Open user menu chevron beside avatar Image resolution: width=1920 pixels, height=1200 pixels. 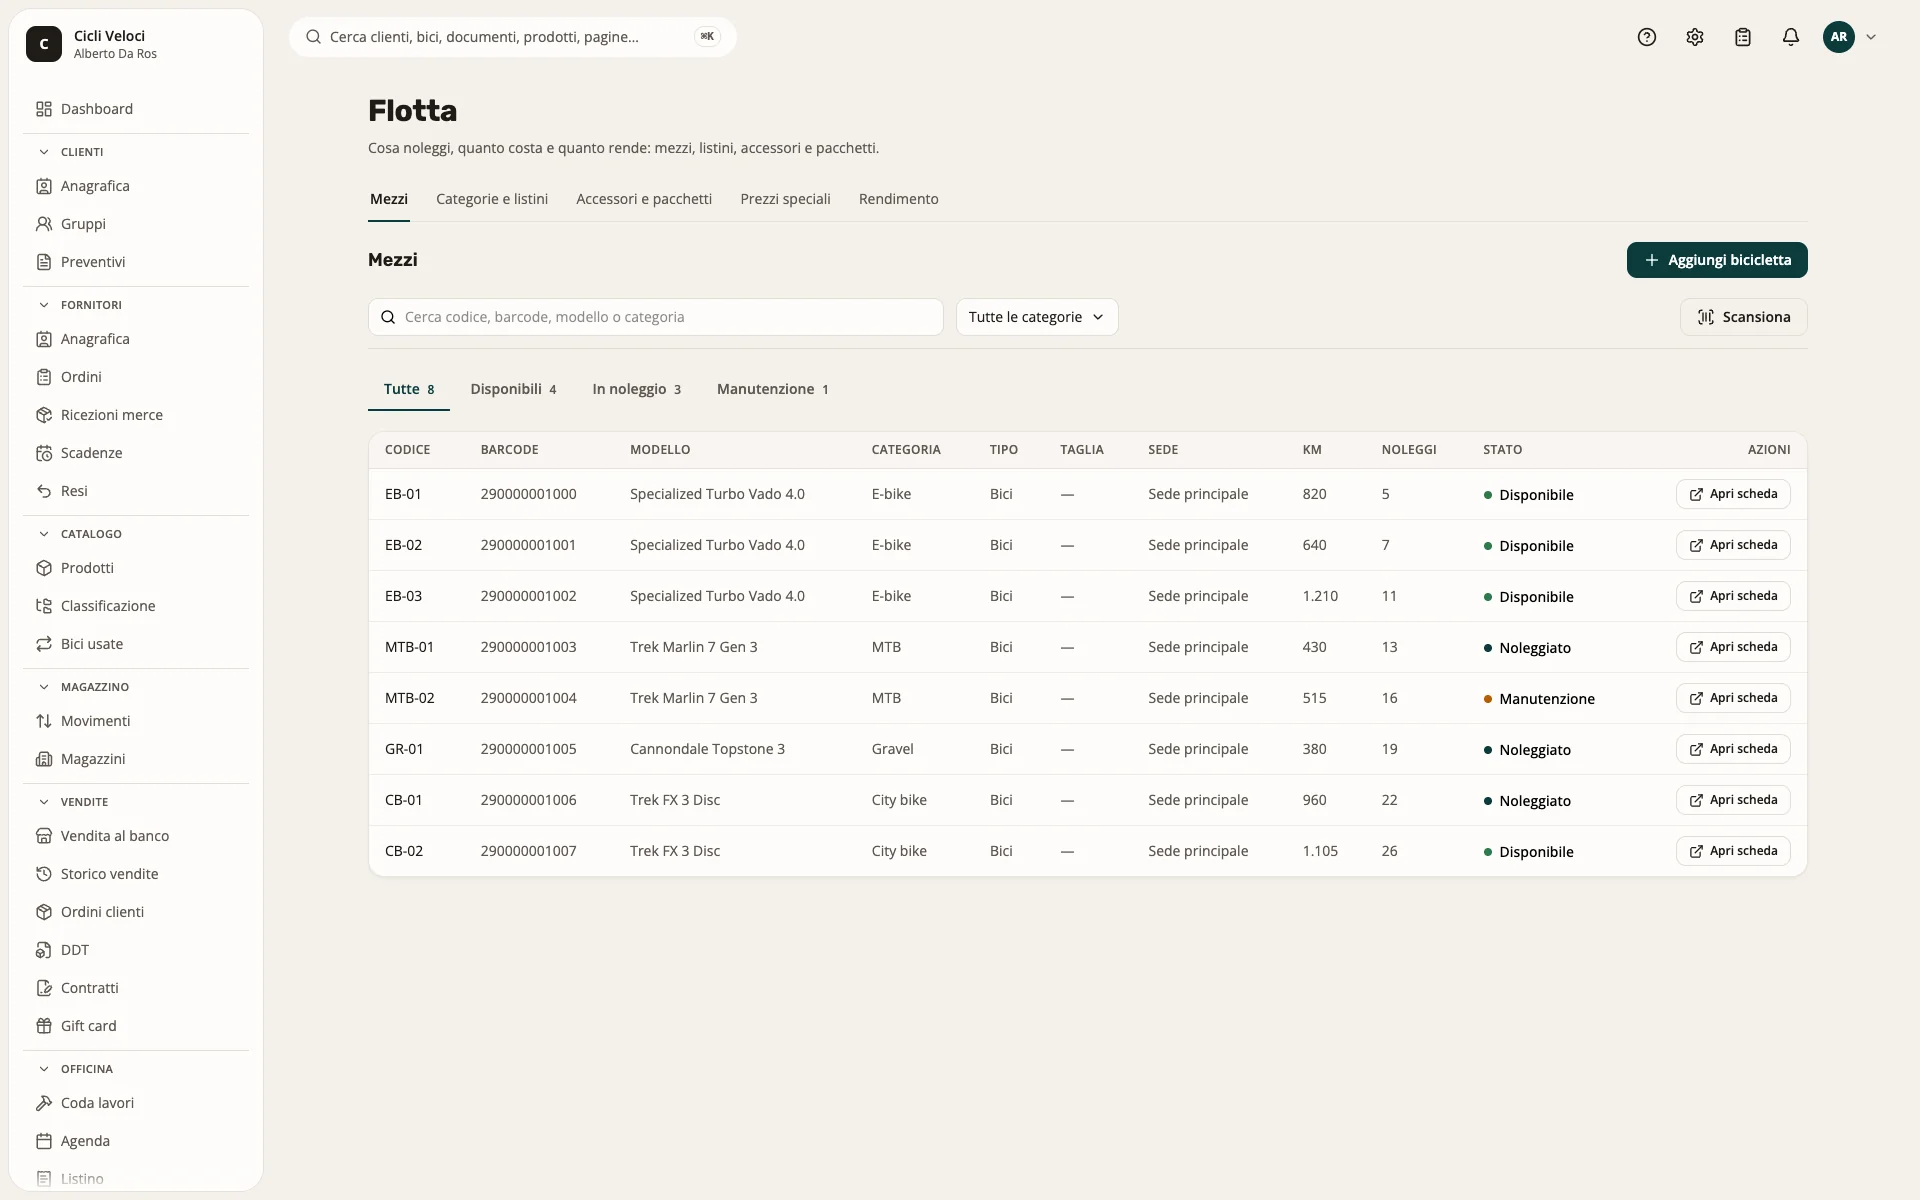tap(1871, 37)
